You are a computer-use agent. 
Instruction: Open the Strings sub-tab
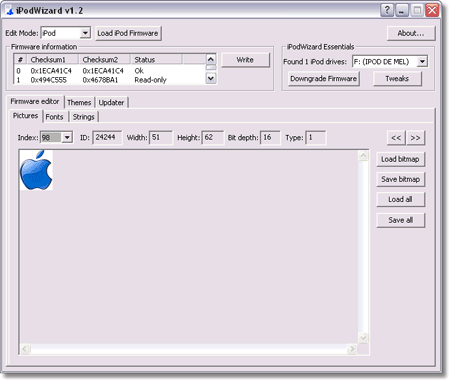coord(83,117)
